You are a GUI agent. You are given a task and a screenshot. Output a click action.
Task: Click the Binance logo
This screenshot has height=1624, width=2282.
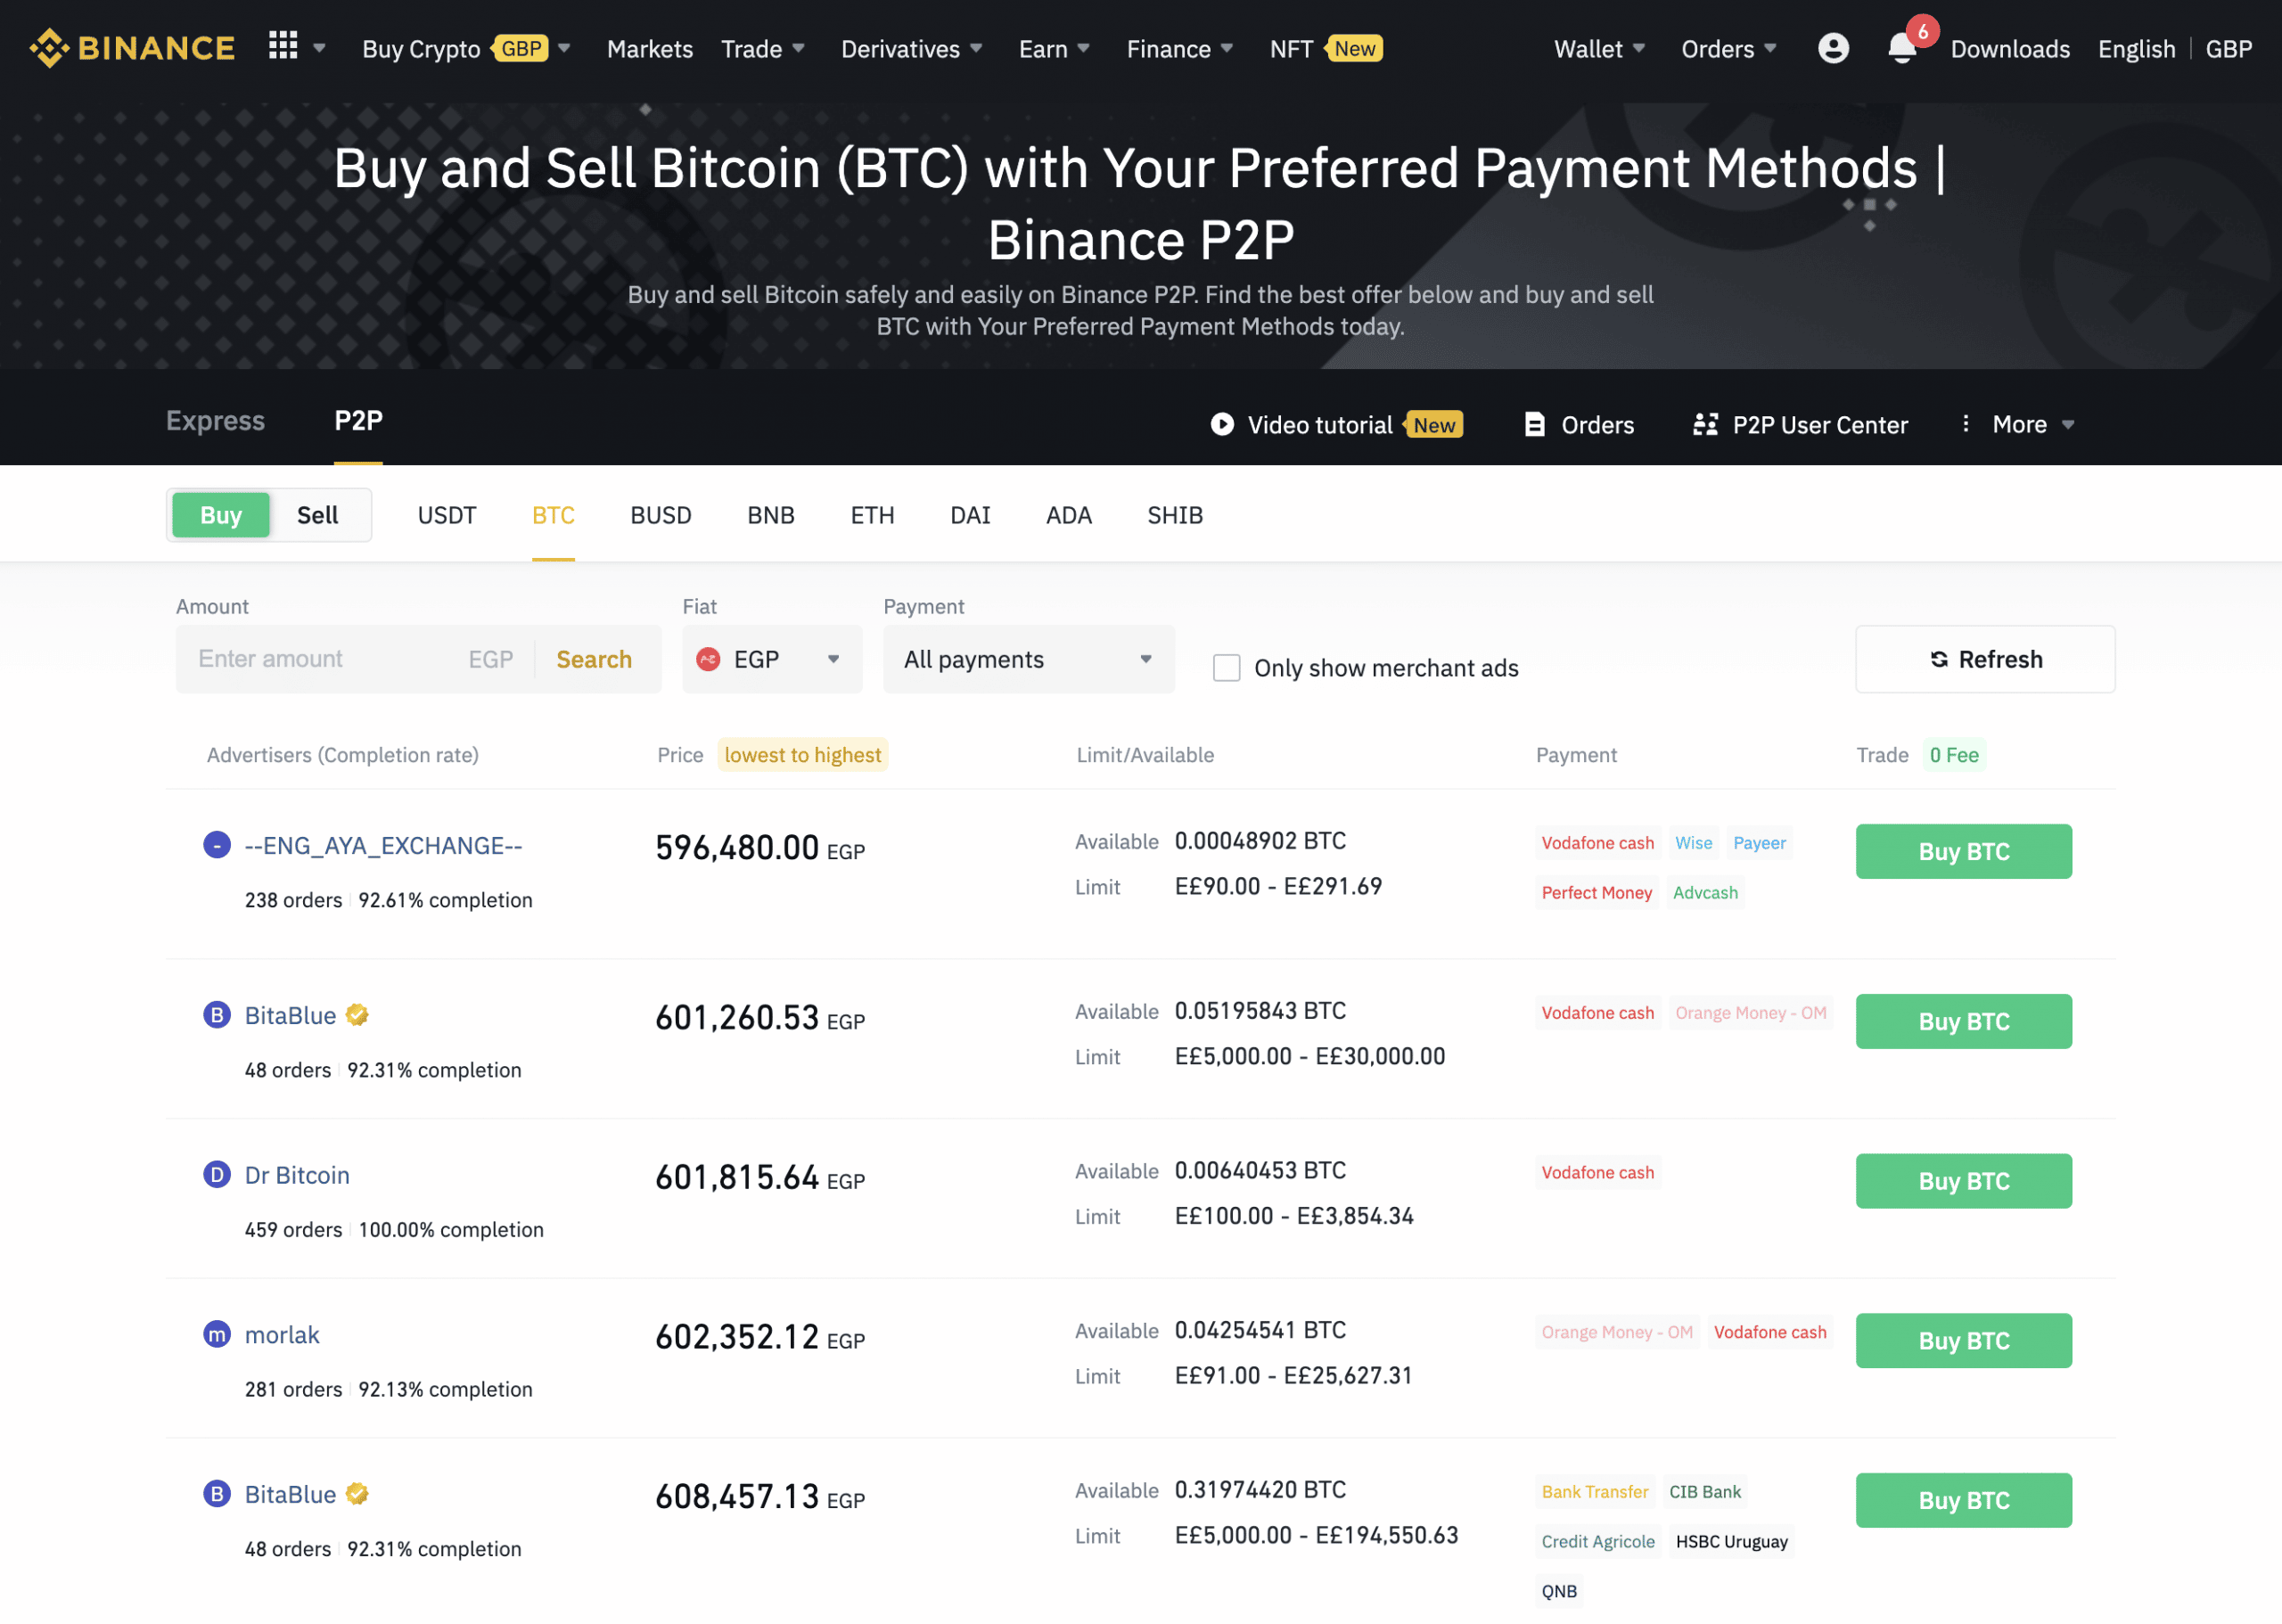pos(132,48)
